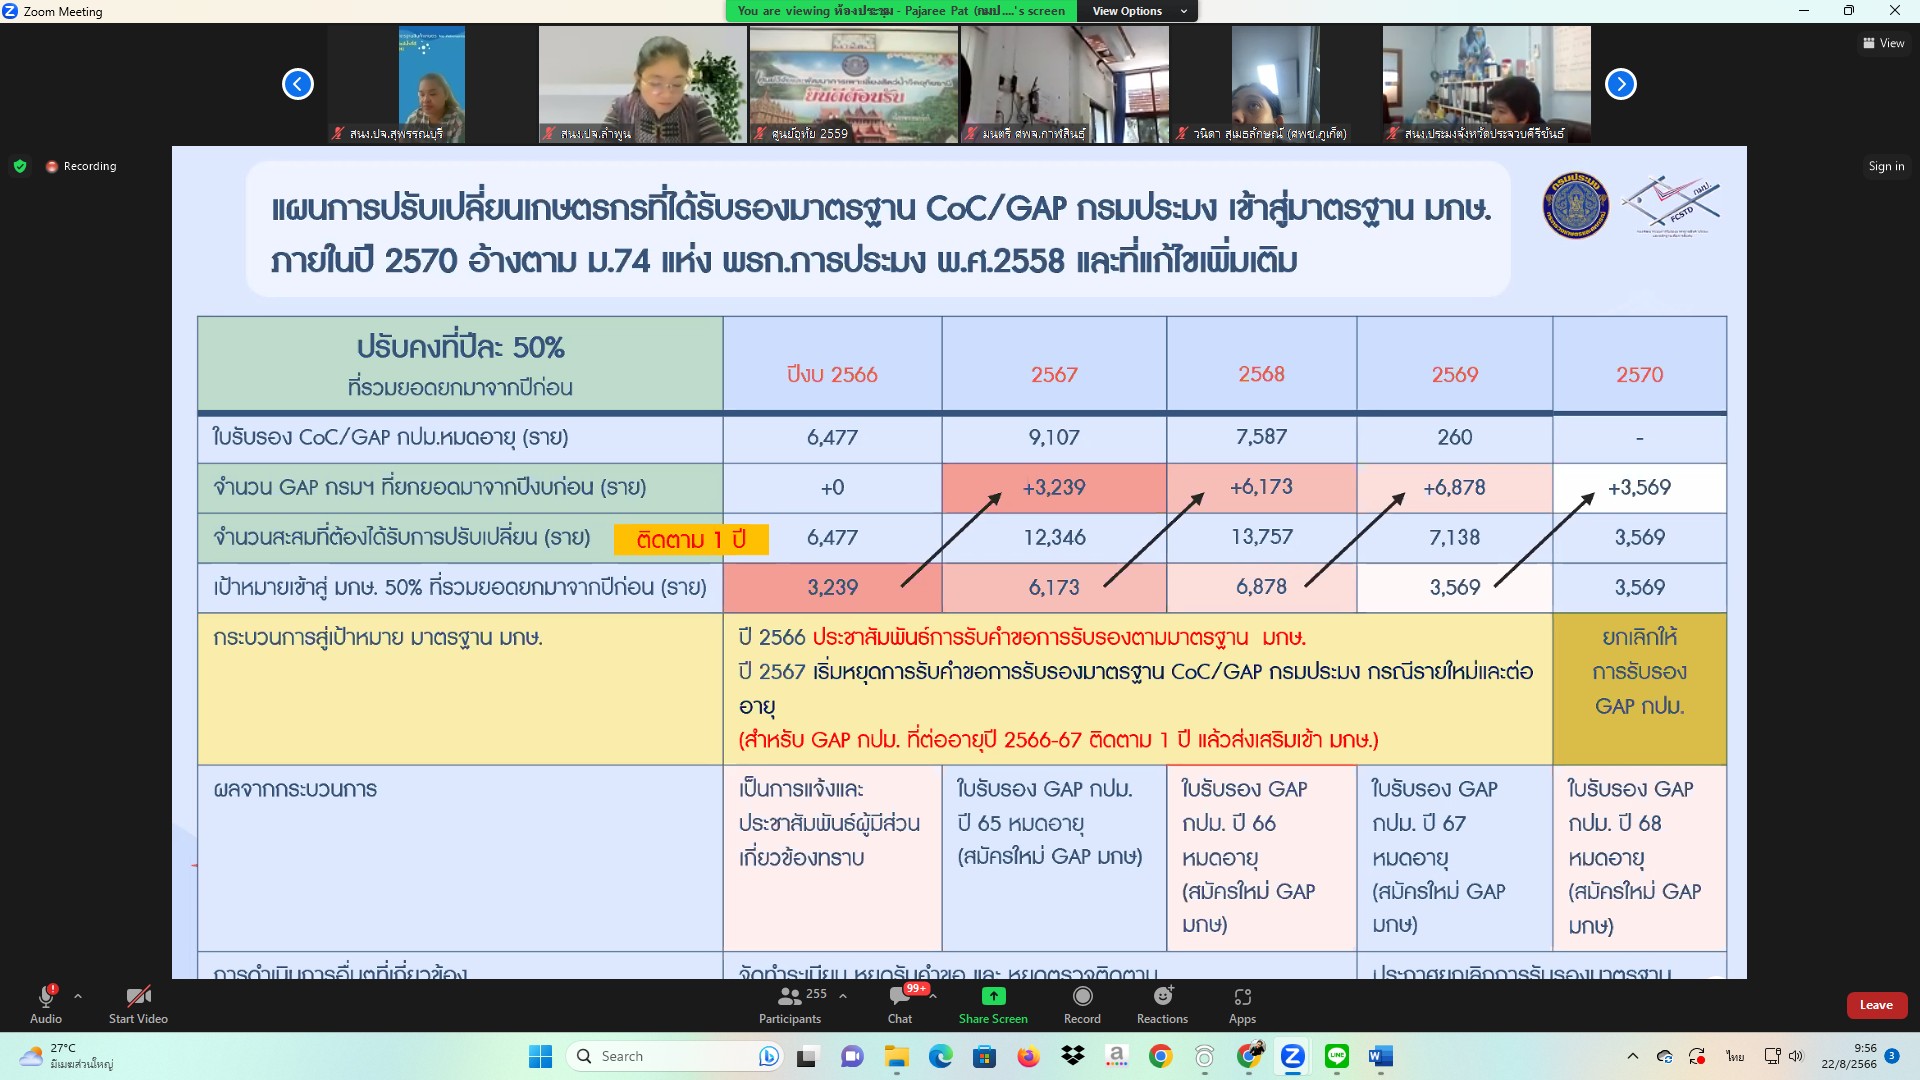Screen dimensions: 1920x1080
Task: Click the Record button in toolbar
Action: (x=1082, y=1004)
